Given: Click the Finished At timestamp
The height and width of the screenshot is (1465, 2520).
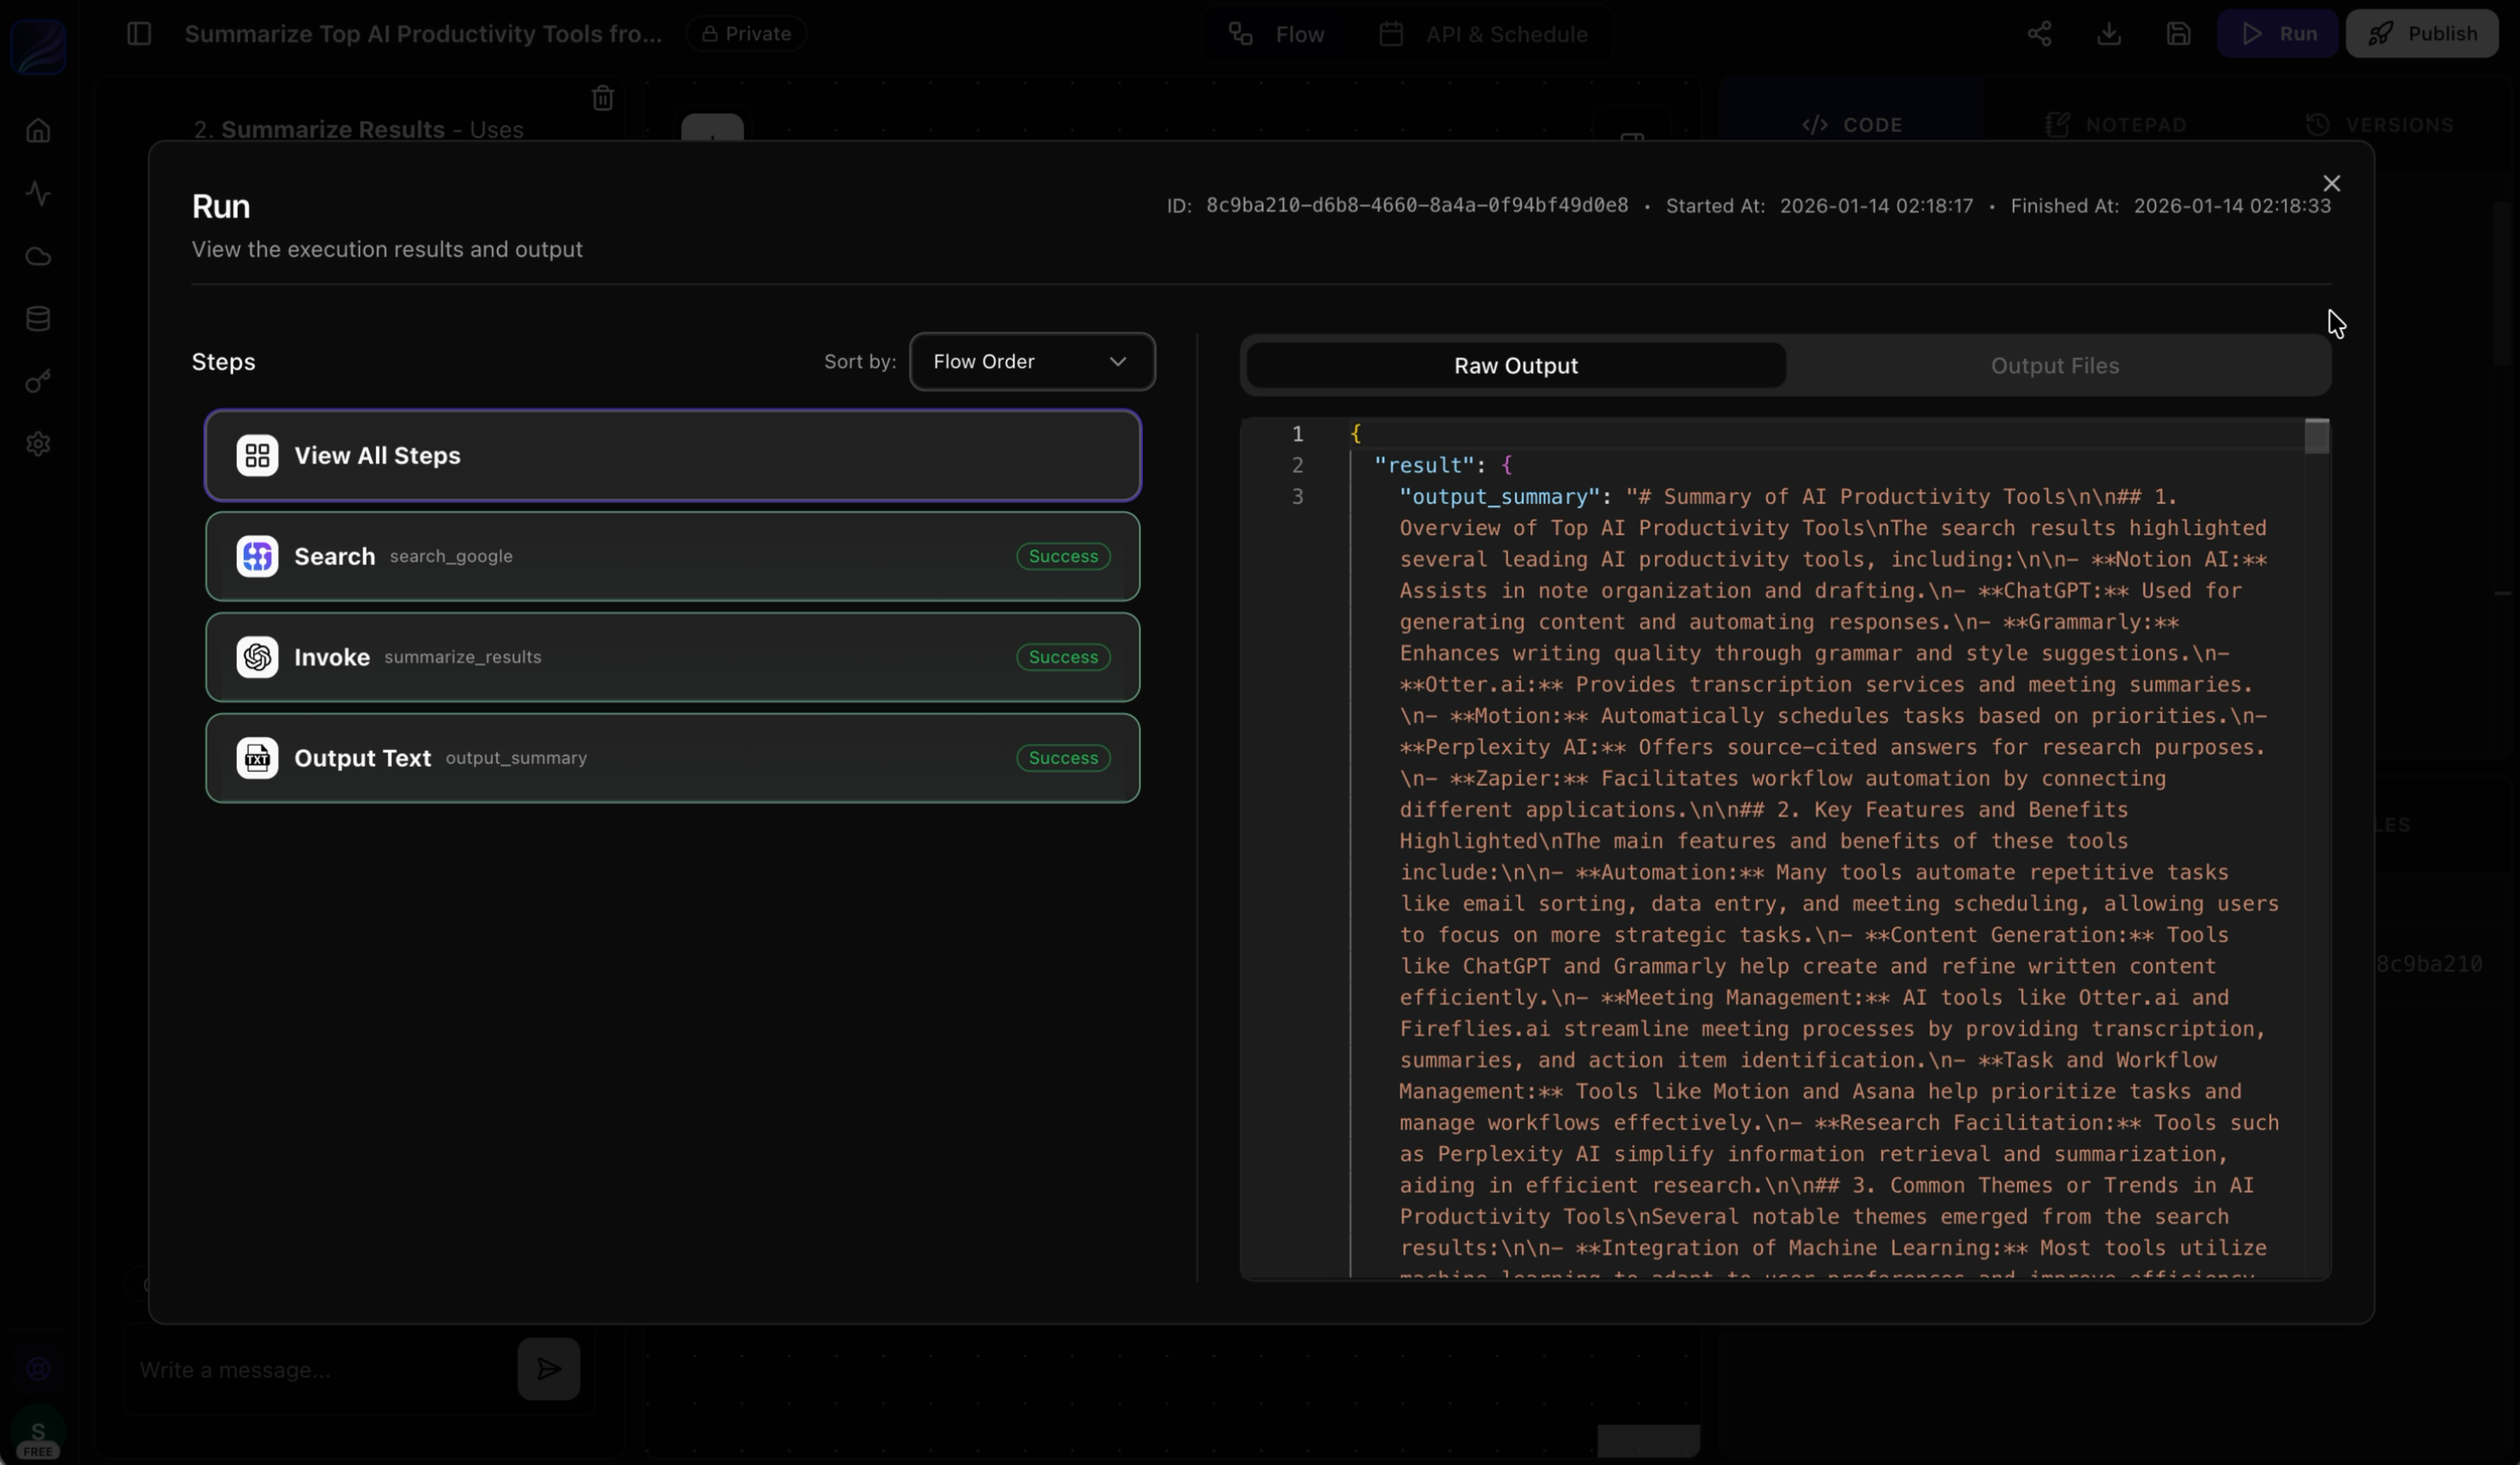Looking at the screenshot, I should click(x=2232, y=205).
